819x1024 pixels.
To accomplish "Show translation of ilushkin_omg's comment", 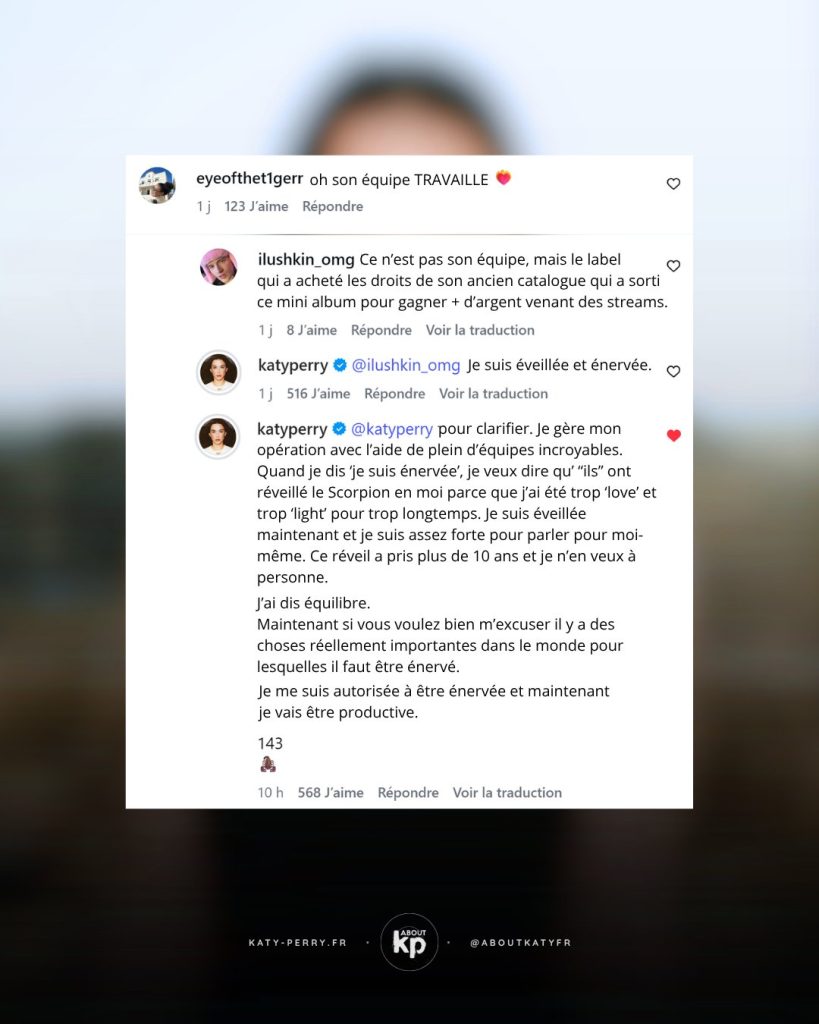I will (x=480, y=330).
